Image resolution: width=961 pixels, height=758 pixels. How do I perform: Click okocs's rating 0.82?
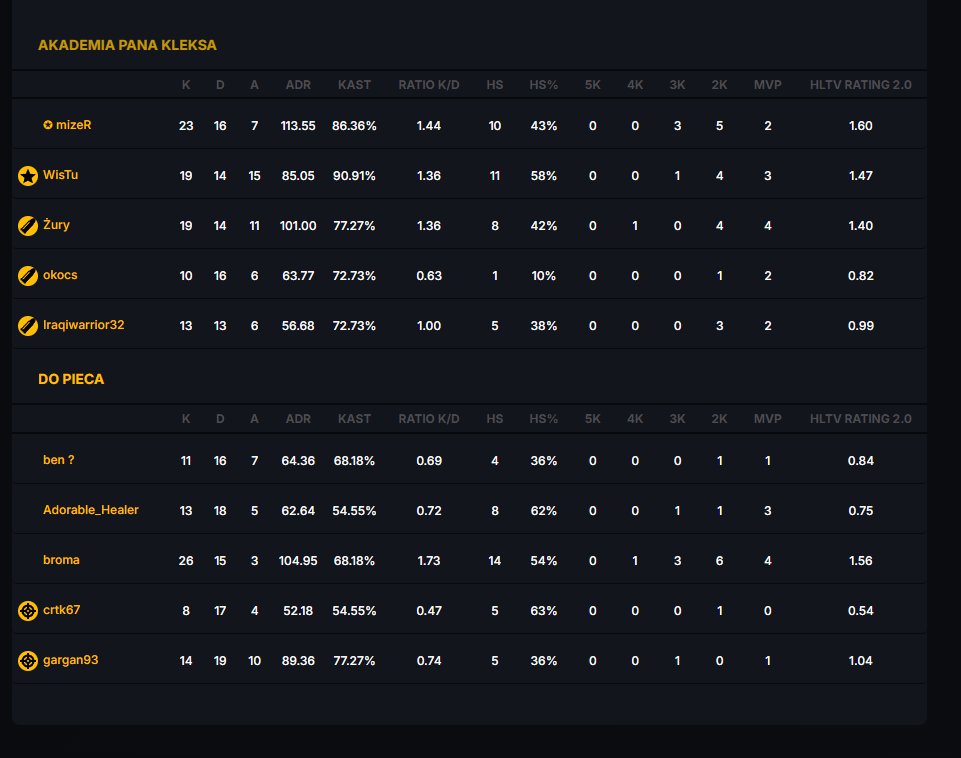(860, 276)
